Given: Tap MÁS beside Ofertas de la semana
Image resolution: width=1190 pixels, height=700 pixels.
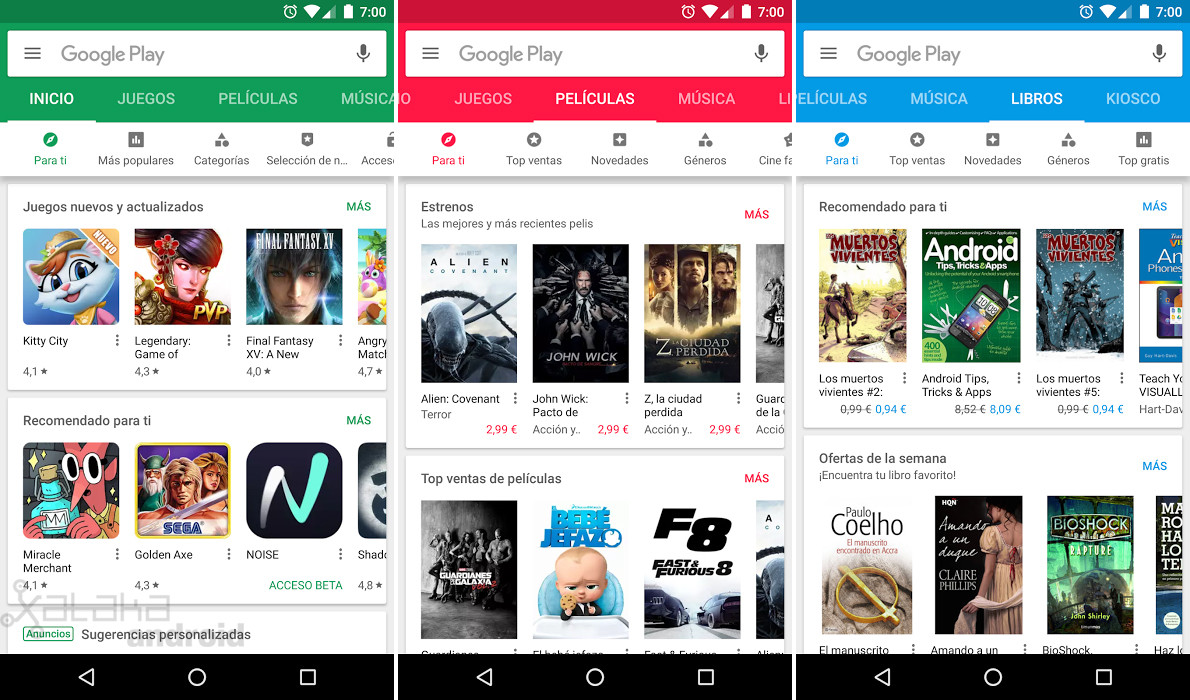Looking at the screenshot, I should pyautogui.click(x=1154, y=466).
